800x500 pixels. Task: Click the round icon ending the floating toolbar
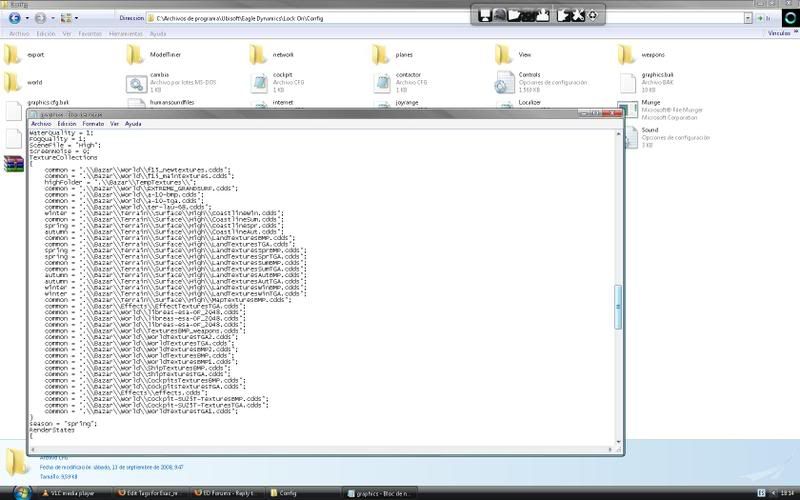pos(592,15)
